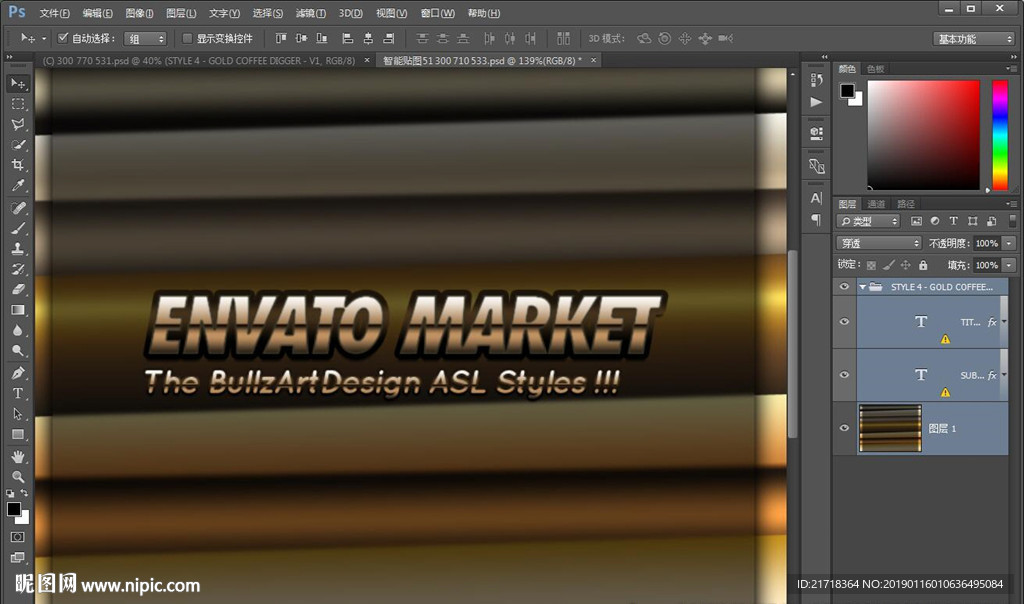
Task: Switch to the GOLD COFFEE DIGGER document tab
Action: pos(199,61)
